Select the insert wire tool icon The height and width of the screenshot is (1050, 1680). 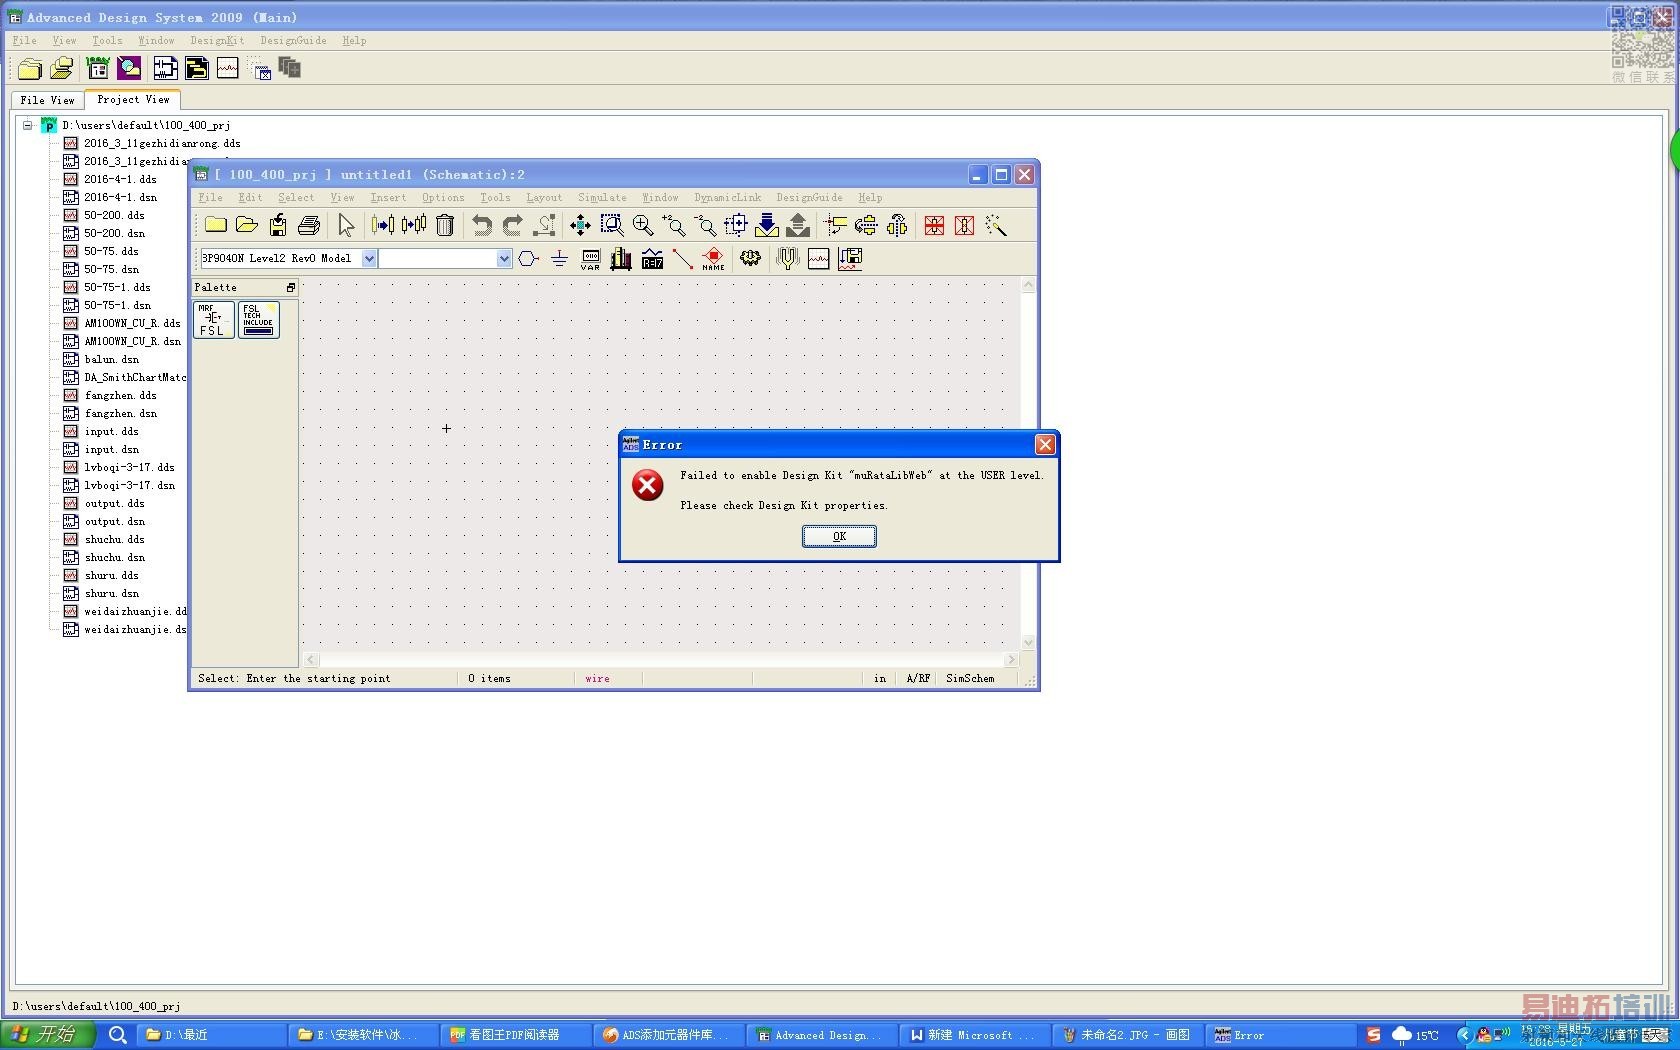click(683, 259)
